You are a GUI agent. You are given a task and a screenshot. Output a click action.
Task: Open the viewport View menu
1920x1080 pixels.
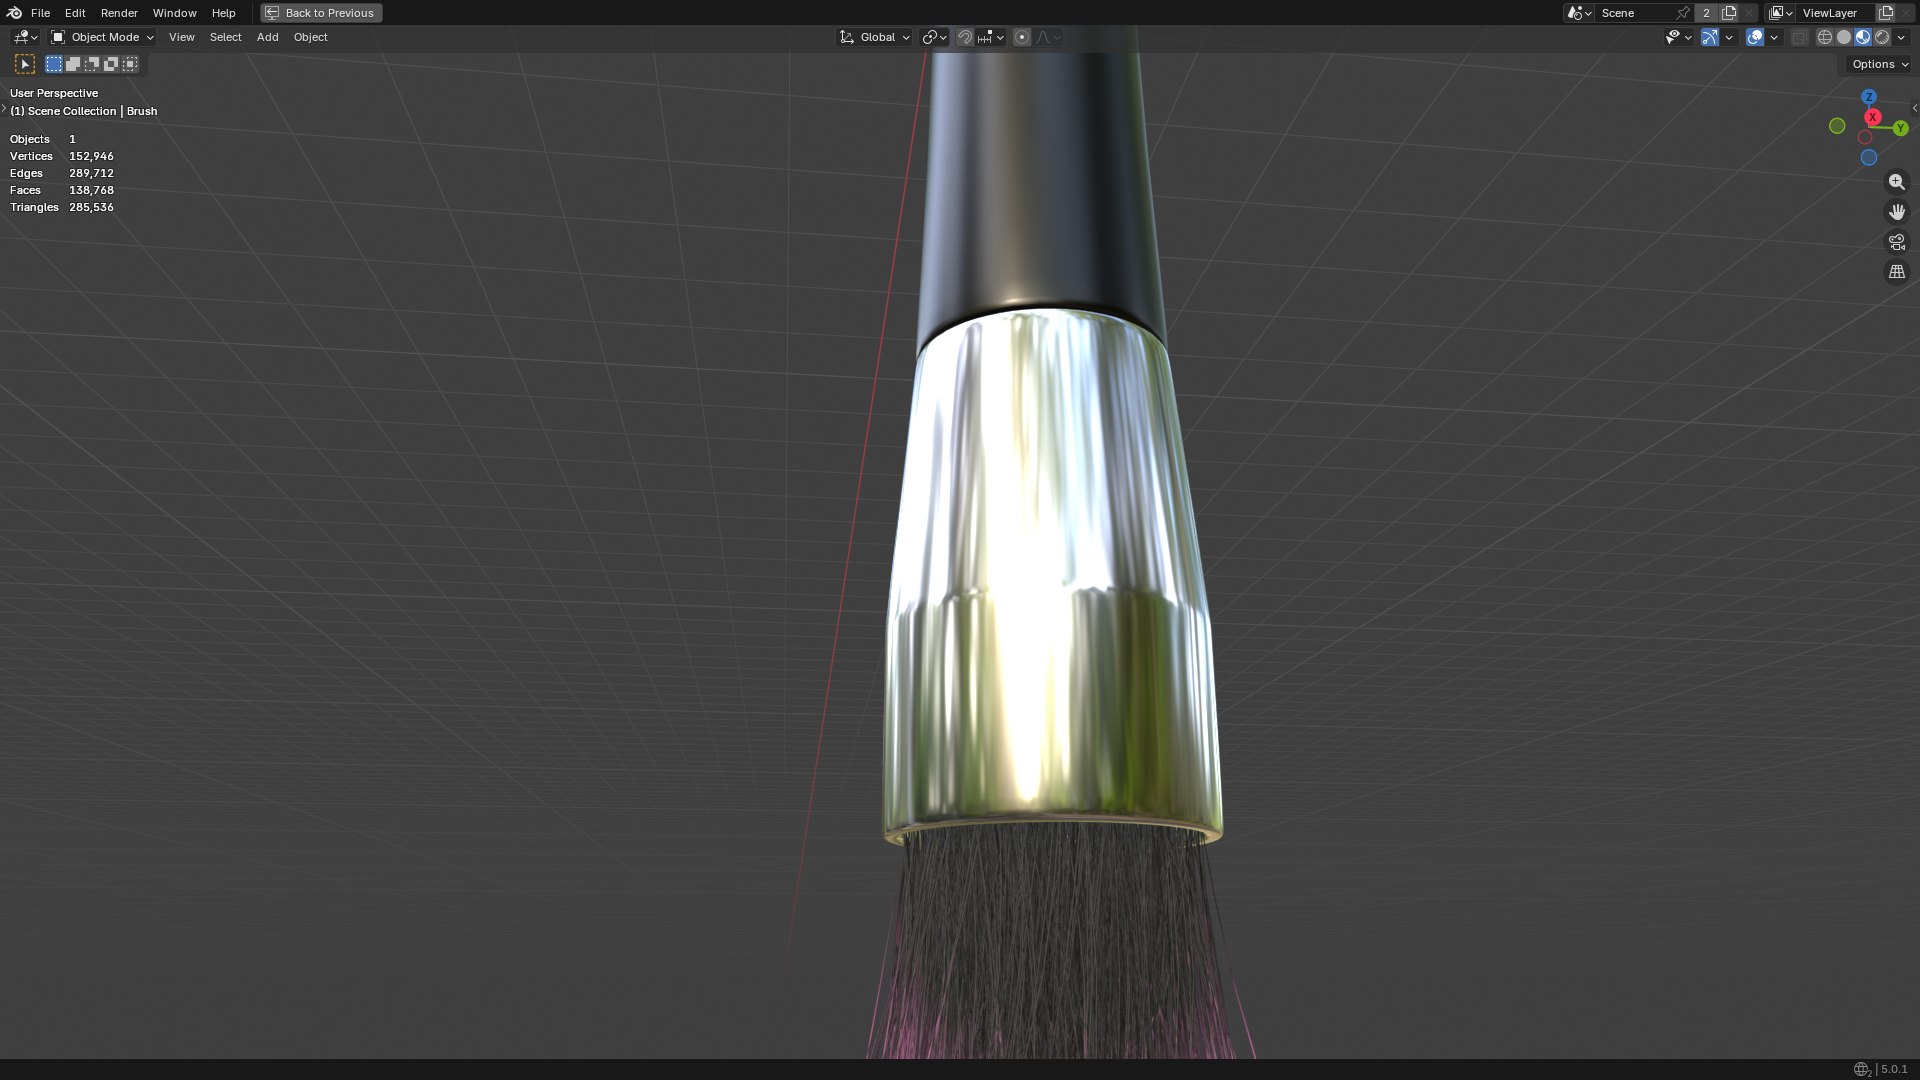tap(181, 37)
